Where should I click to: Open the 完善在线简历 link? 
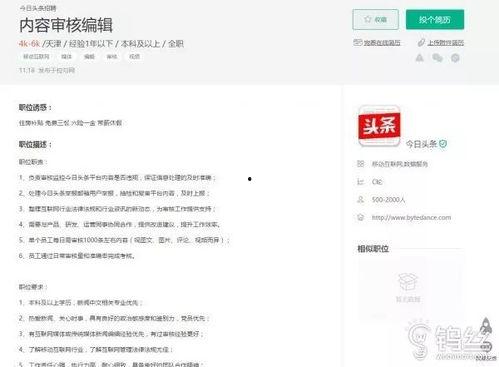(382, 43)
